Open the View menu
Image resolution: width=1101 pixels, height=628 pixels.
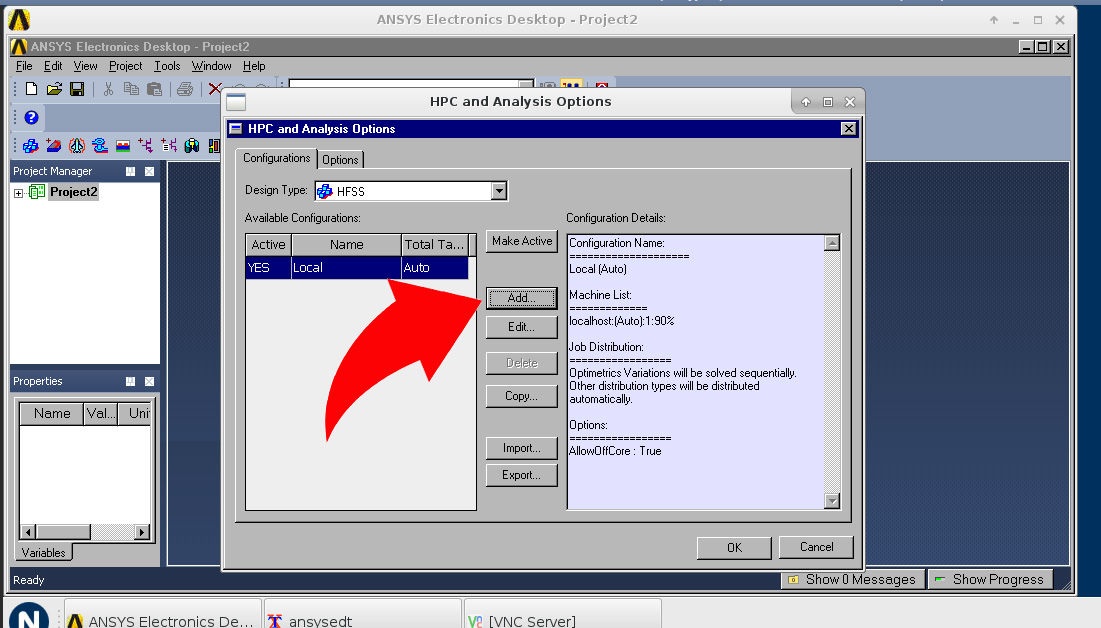pos(85,66)
